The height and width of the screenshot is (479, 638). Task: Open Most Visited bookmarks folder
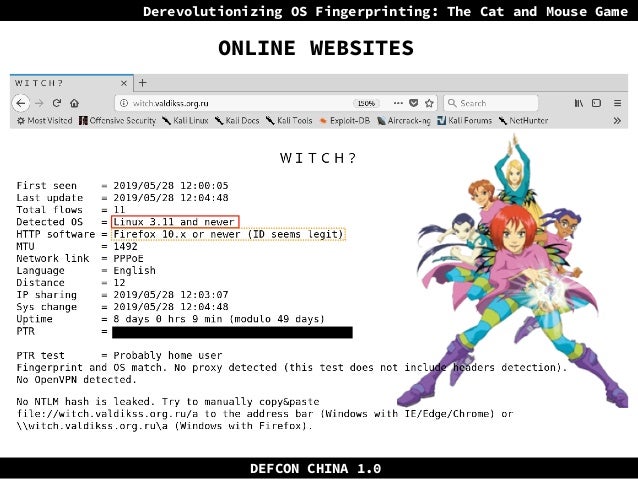click(x=44, y=120)
